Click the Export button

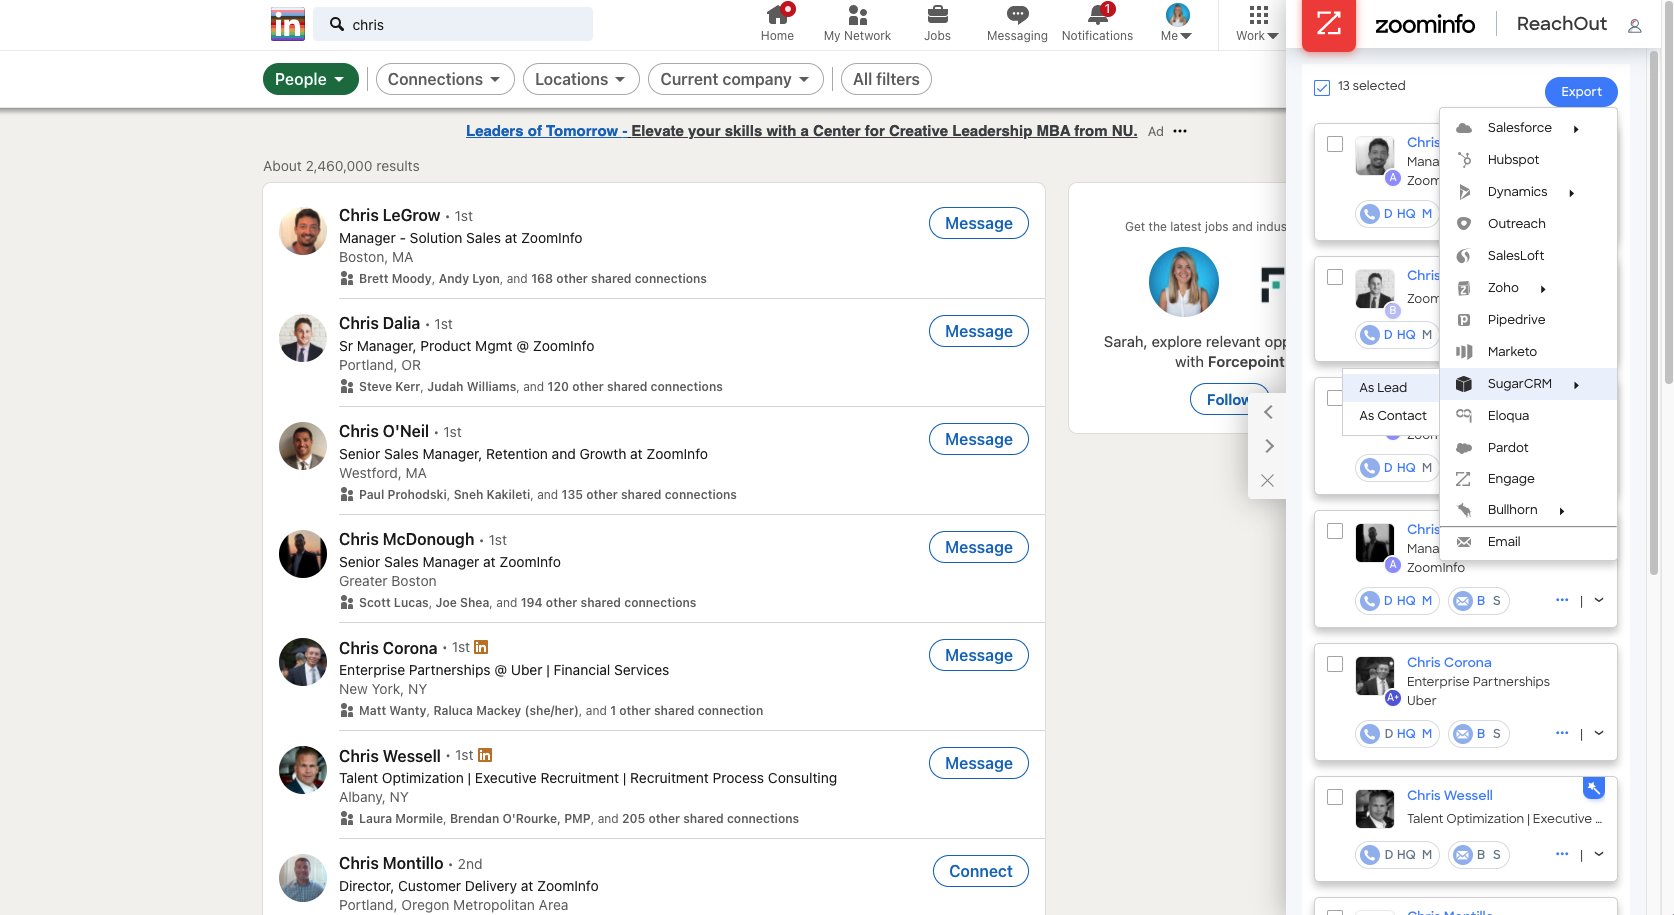[x=1581, y=91]
